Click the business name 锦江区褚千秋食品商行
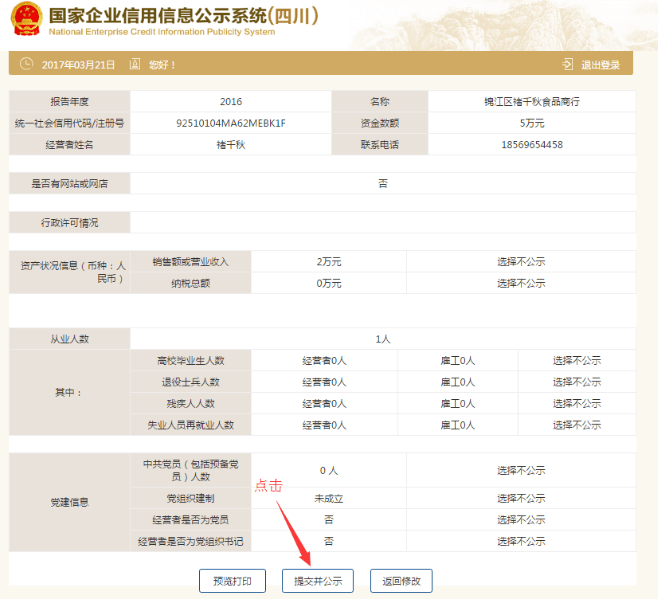 click(532, 102)
